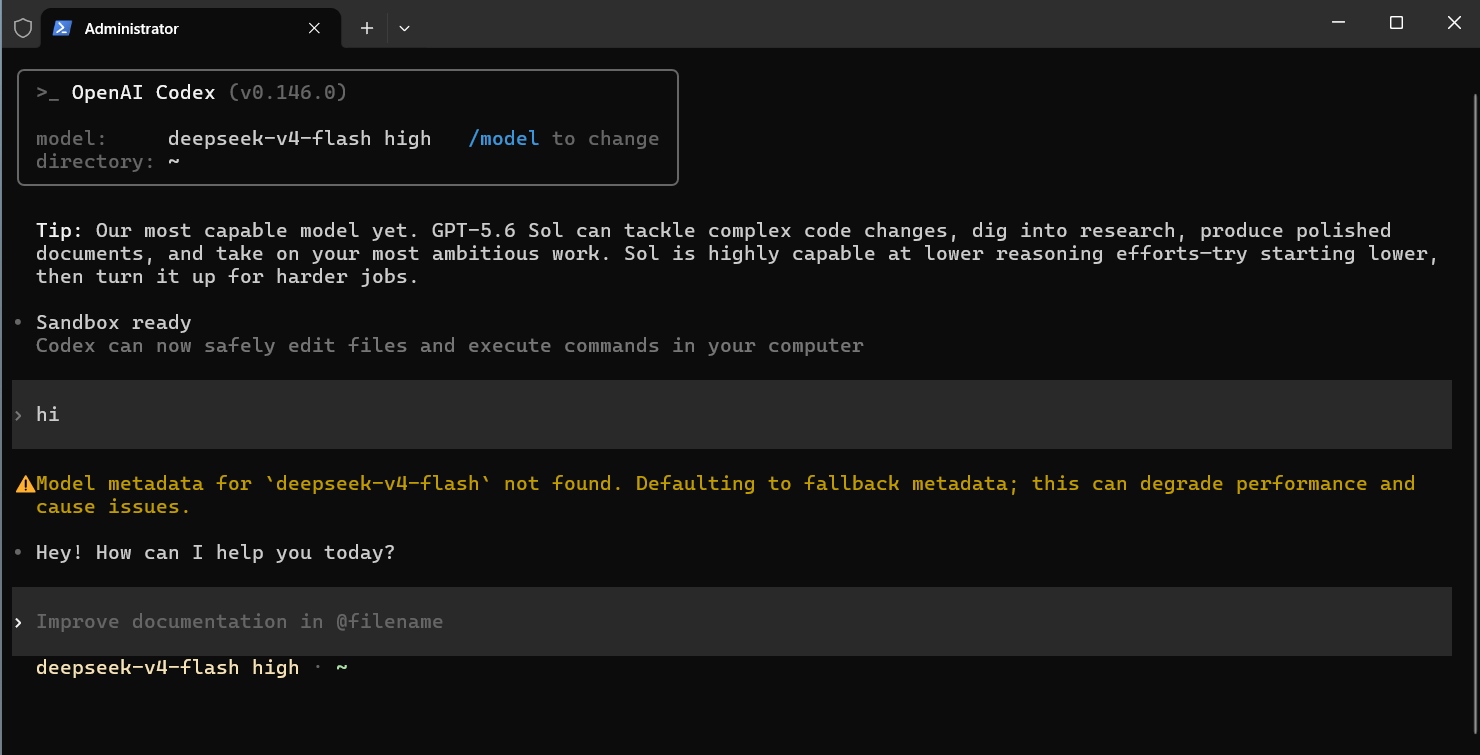Click the shield icon in title bar
Image resolution: width=1480 pixels, height=755 pixels.
pyautogui.click(x=23, y=28)
